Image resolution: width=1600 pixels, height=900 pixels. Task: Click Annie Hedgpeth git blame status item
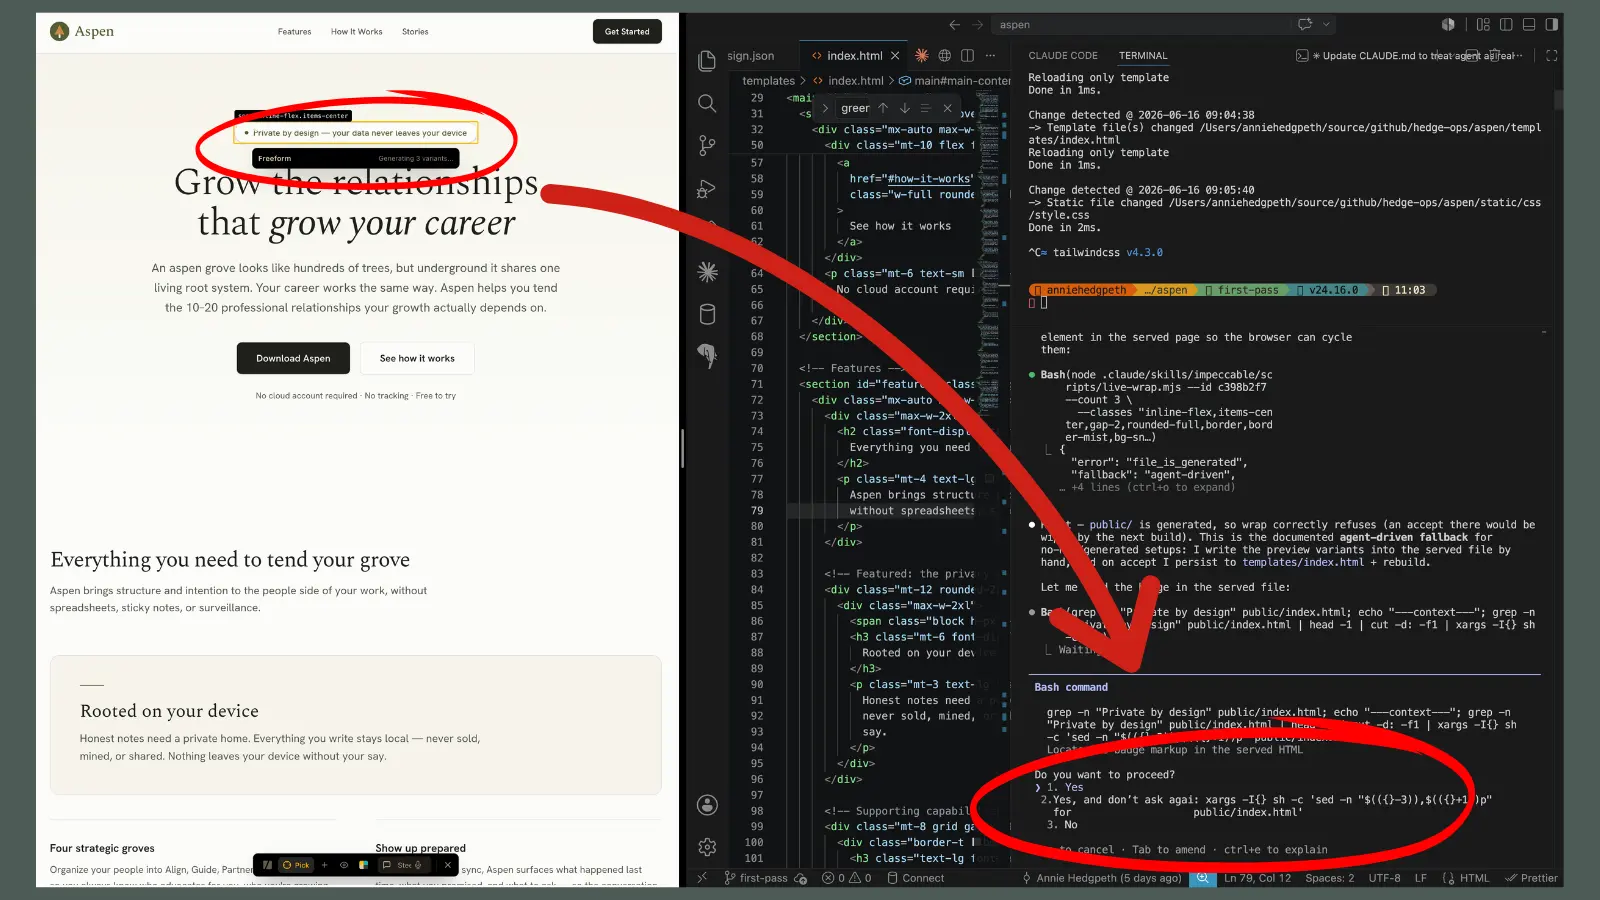[x=1101, y=878]
